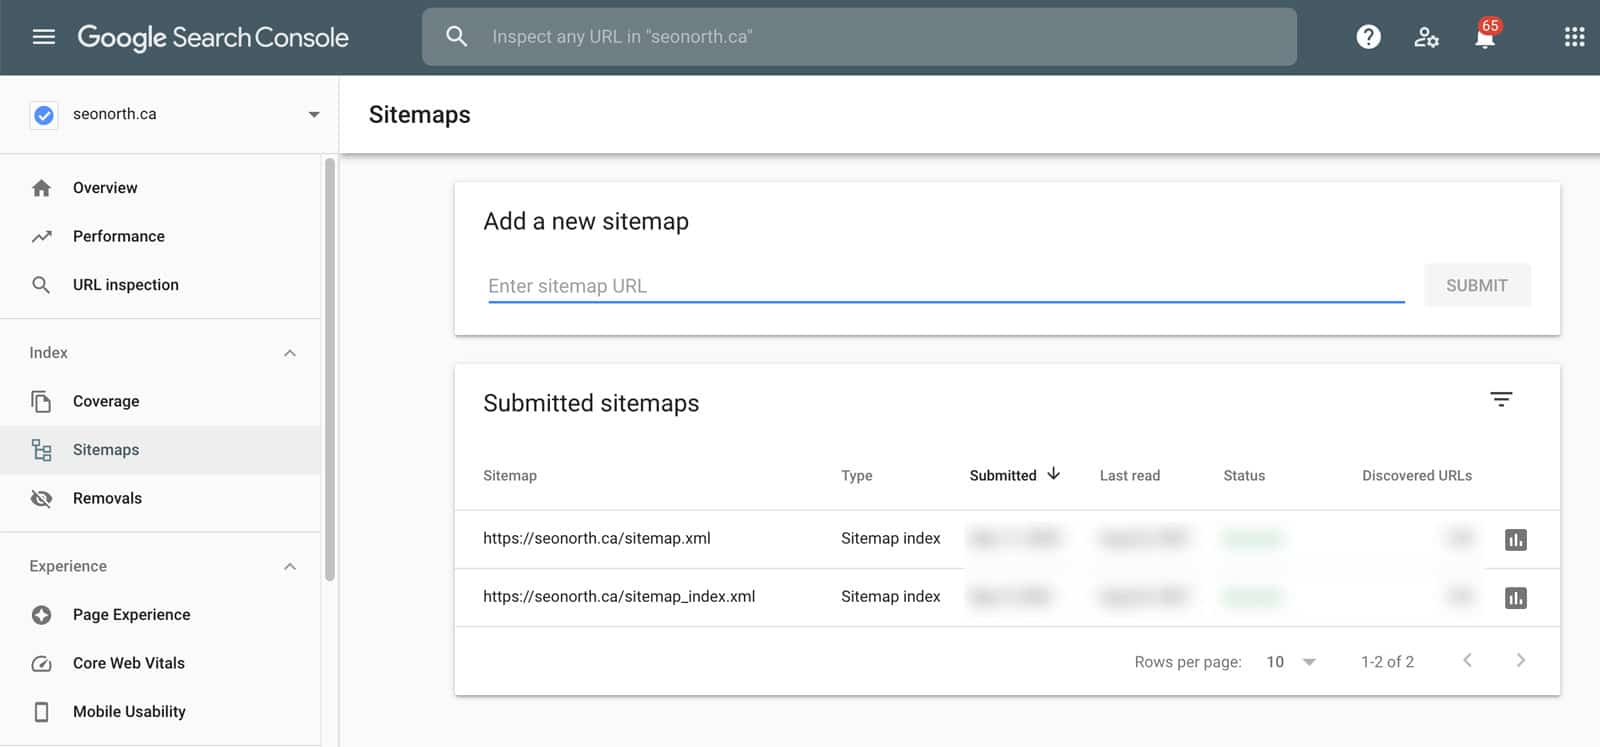This screenshot has width=1600, height=747.
Task: Open the https://seonorth.ca/sitemap_index.xml row
Action: (x=1007, y=597)
